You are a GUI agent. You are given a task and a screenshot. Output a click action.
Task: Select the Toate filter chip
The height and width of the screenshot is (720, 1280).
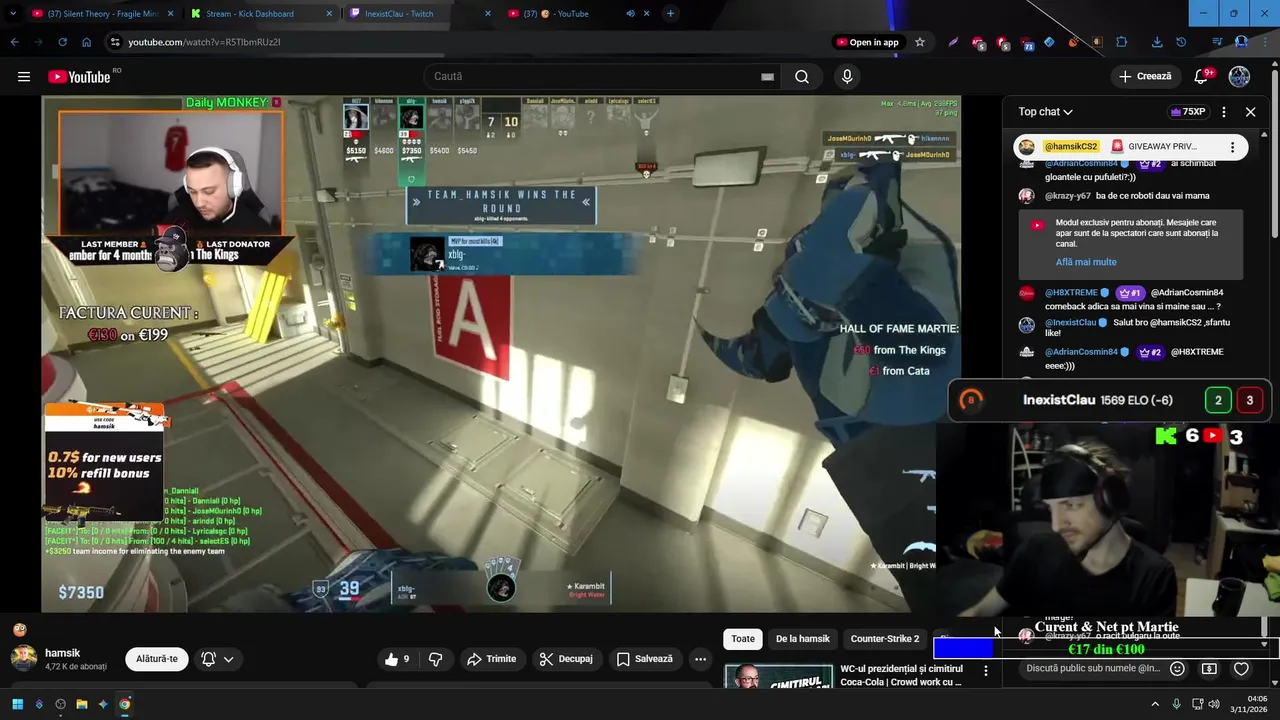tap(743, 639)
